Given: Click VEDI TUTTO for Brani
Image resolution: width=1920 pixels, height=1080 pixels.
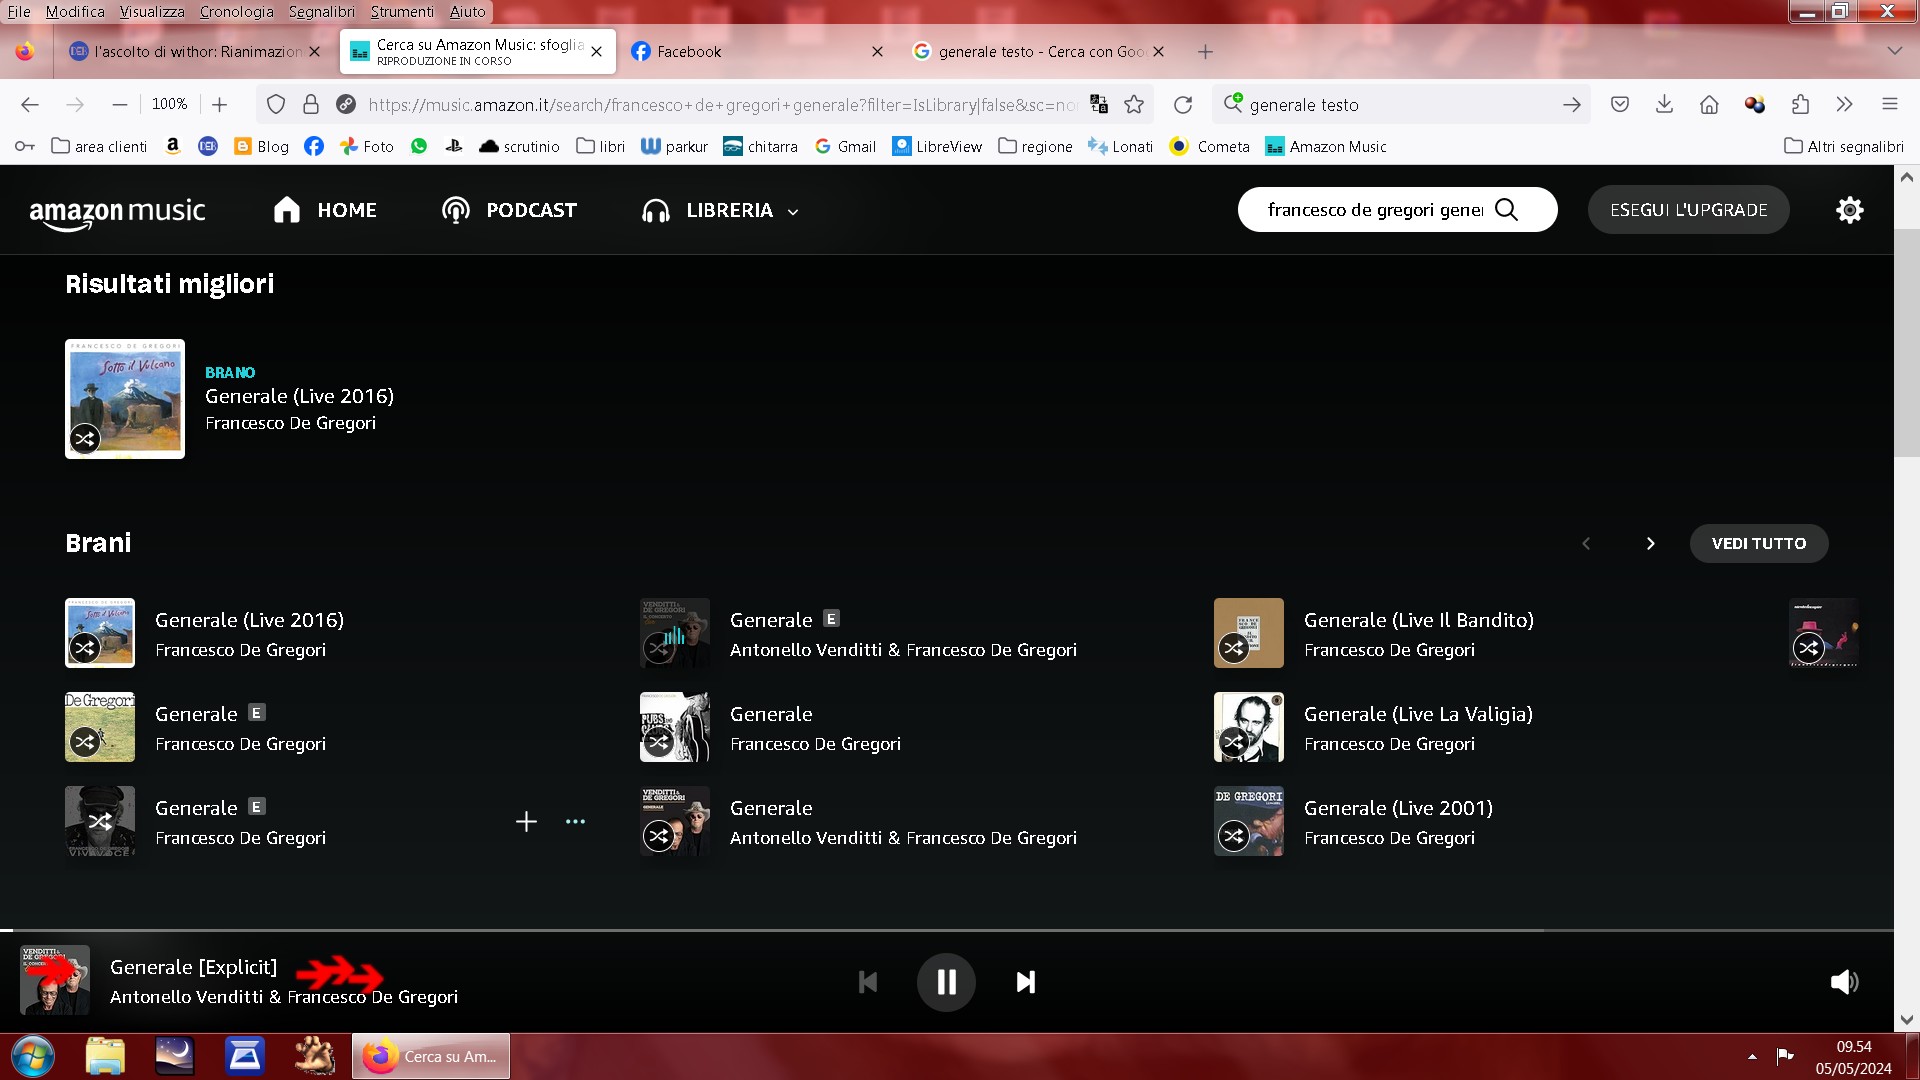Looking at the screenshot, I should (x=1759, y=543).
